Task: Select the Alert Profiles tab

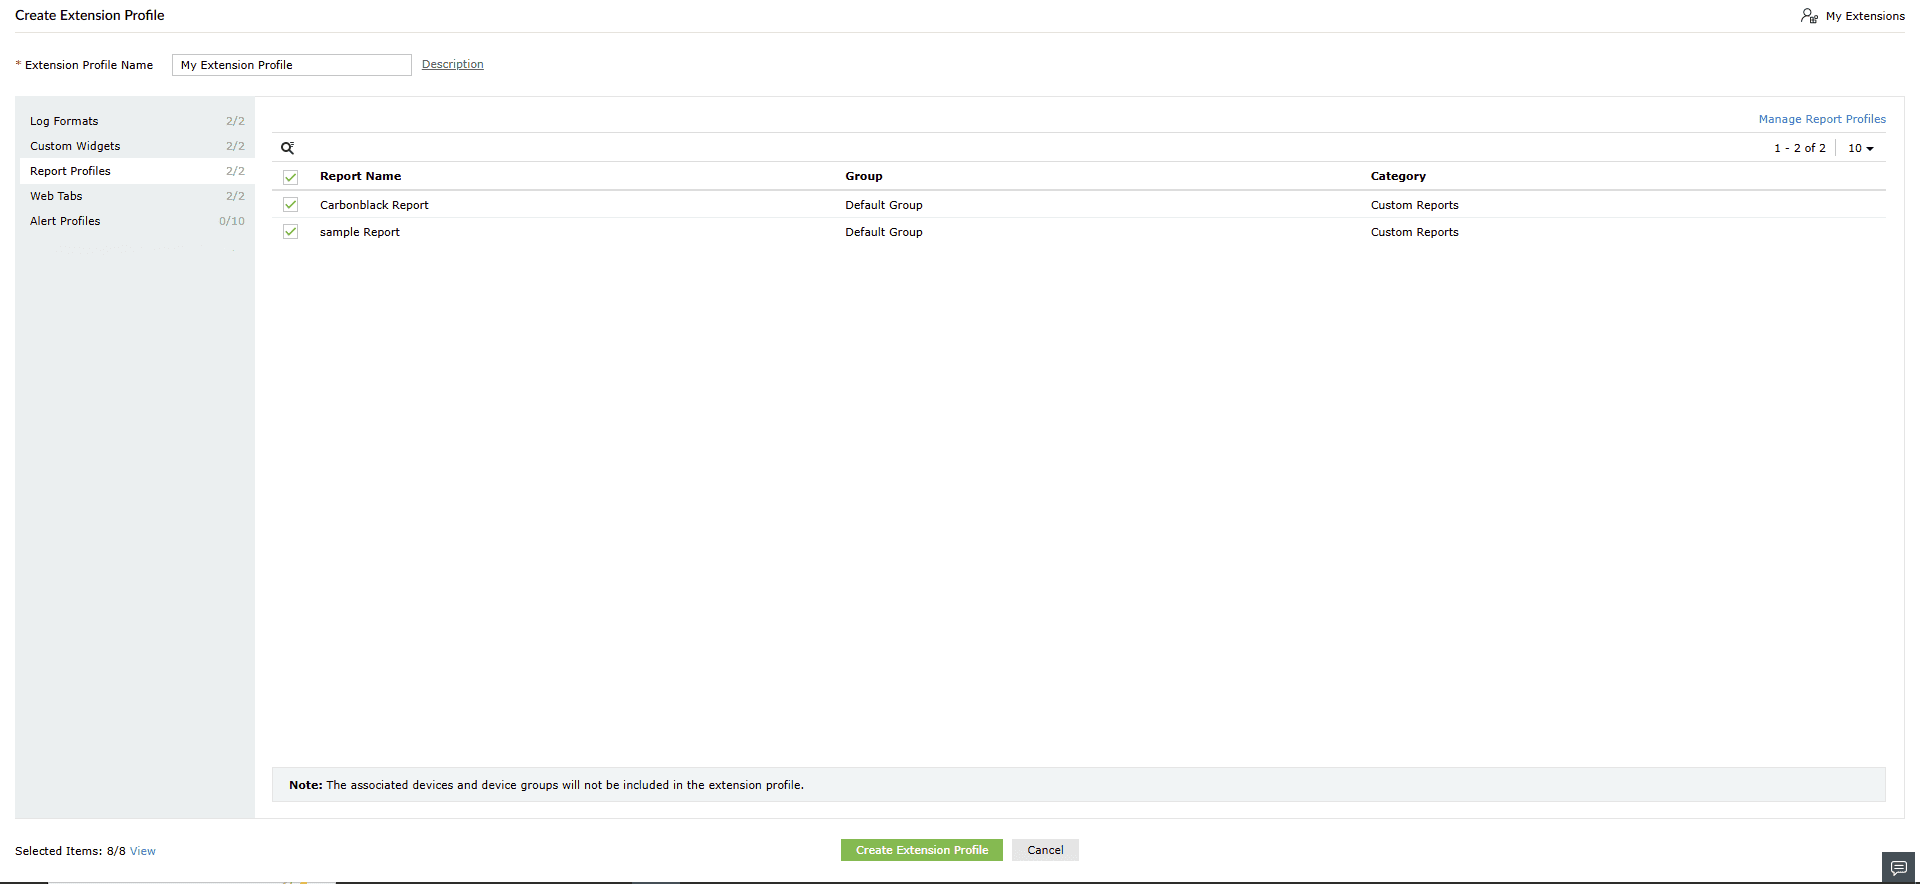Action: 137,221
